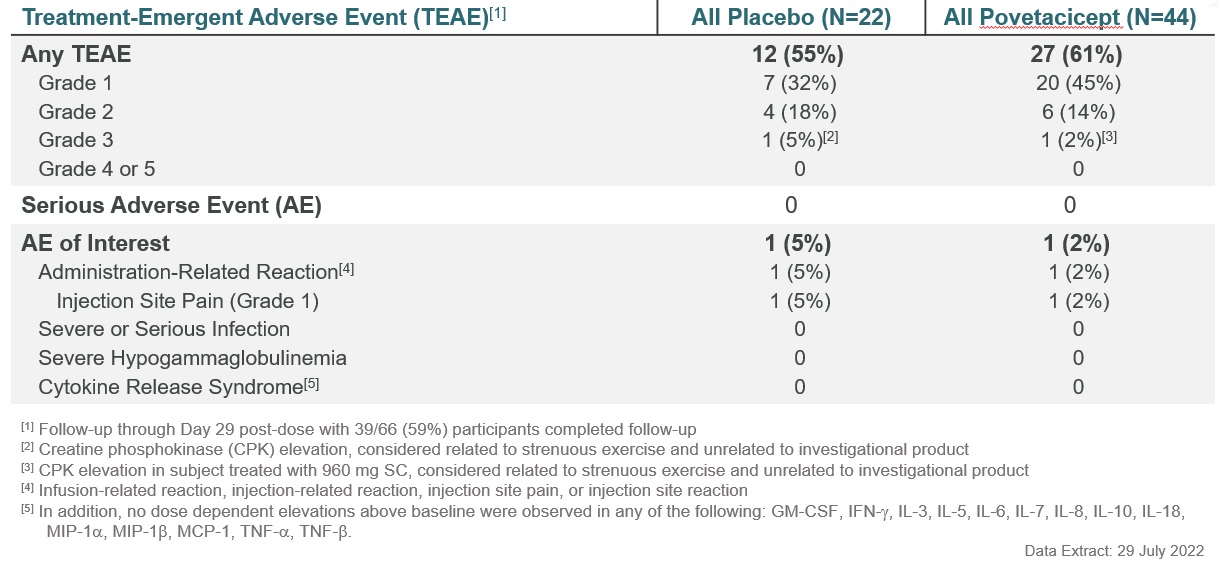Click the Grade 2 placebo value 4 (18%)
The width and height of the screenshot is (1219, 564).
click(x=799, y=112)
